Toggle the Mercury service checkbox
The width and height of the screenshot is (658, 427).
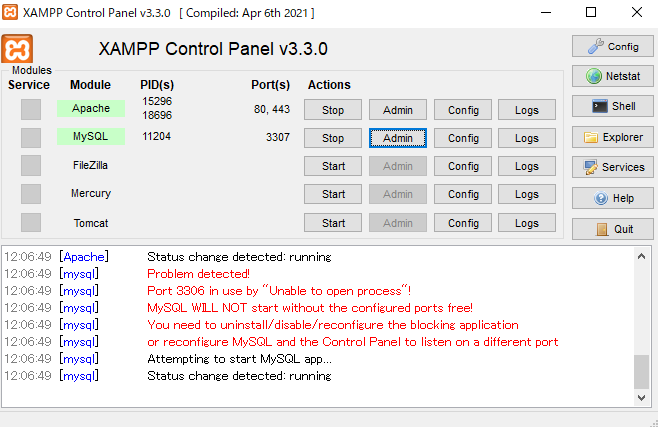tap(31, 194)
